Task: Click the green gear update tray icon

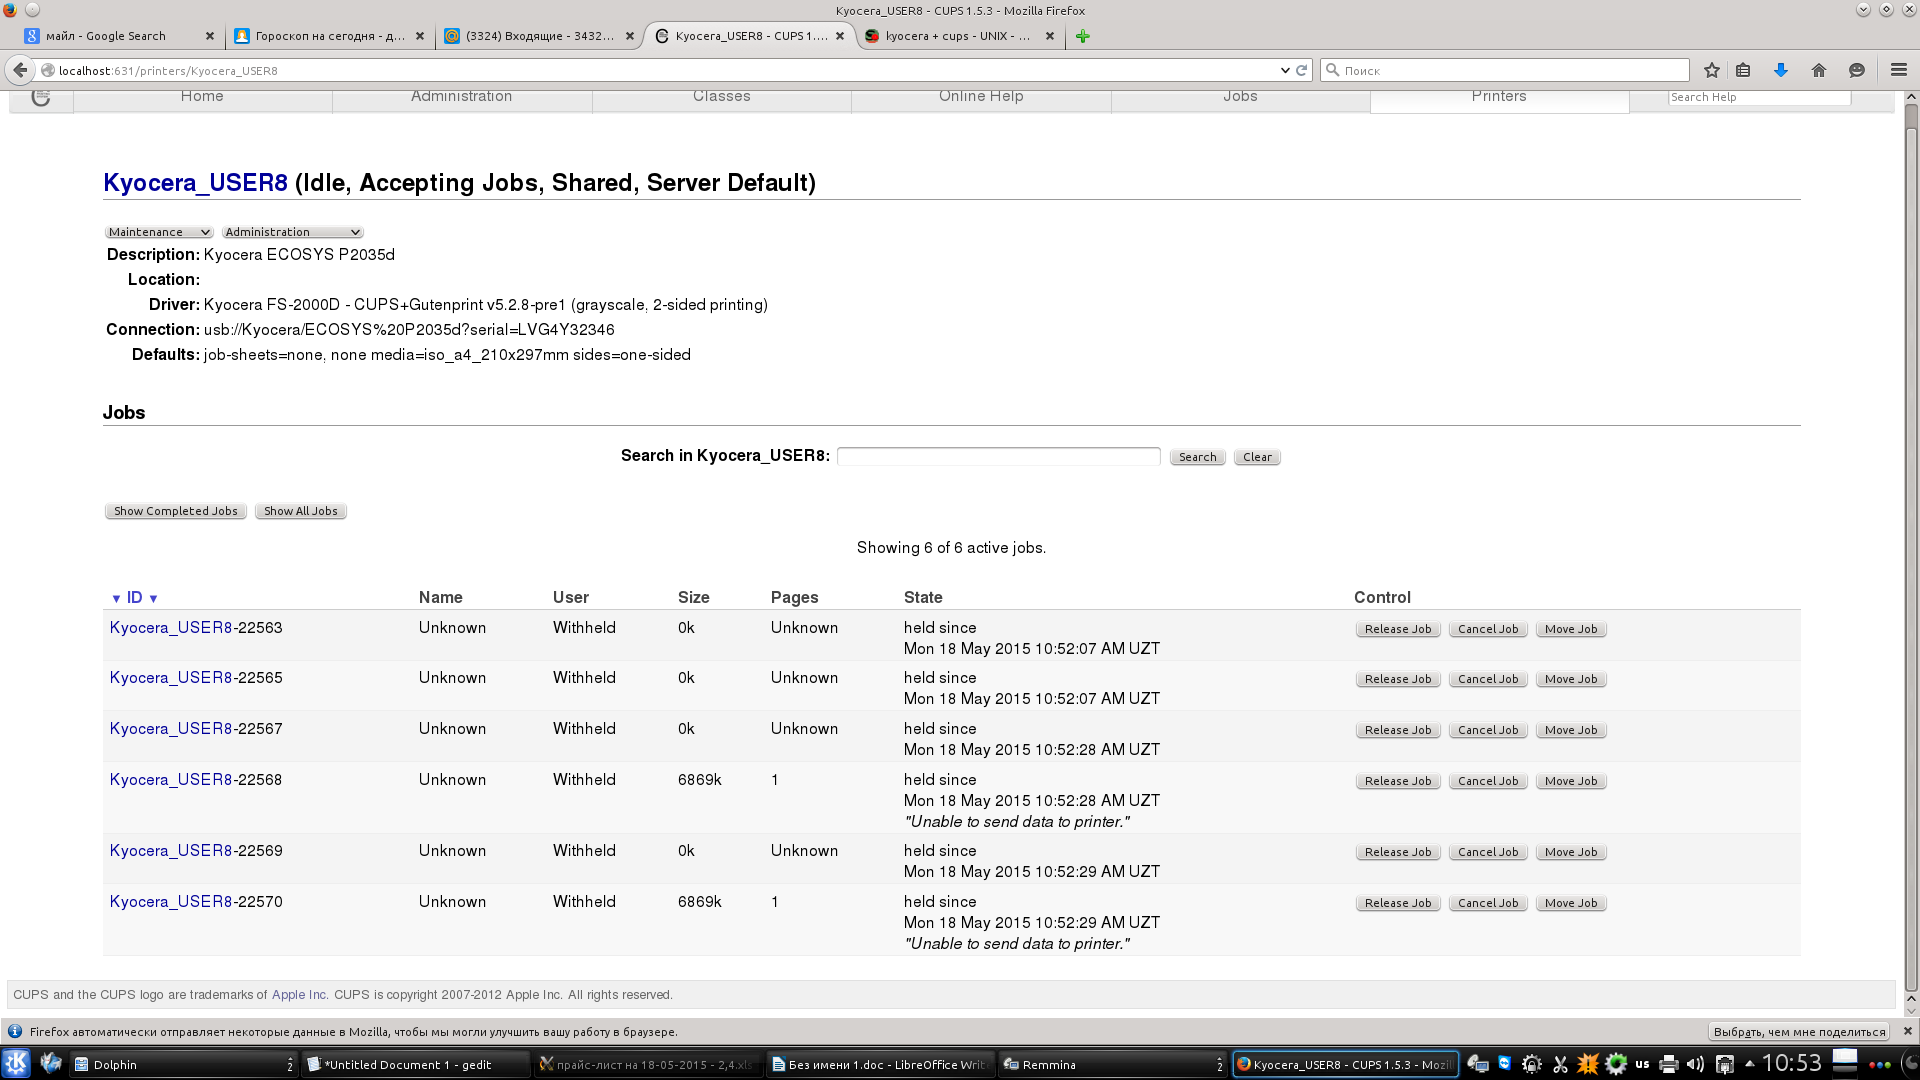Action: click(x=1616, y=1064)
